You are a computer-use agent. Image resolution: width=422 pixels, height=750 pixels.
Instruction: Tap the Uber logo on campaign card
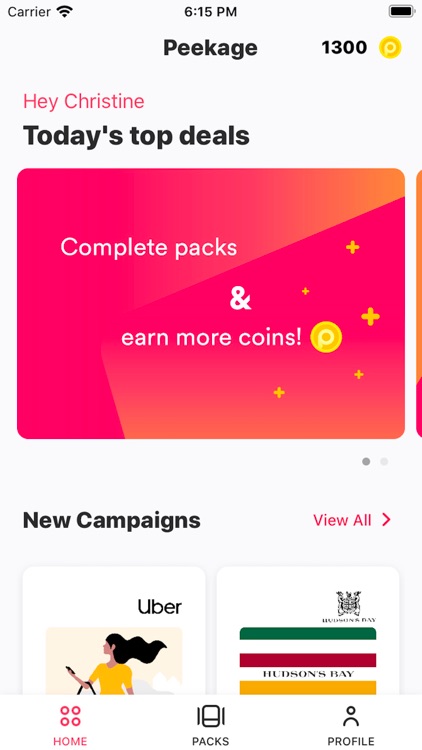pyautogui.click(x=160, y=607)
